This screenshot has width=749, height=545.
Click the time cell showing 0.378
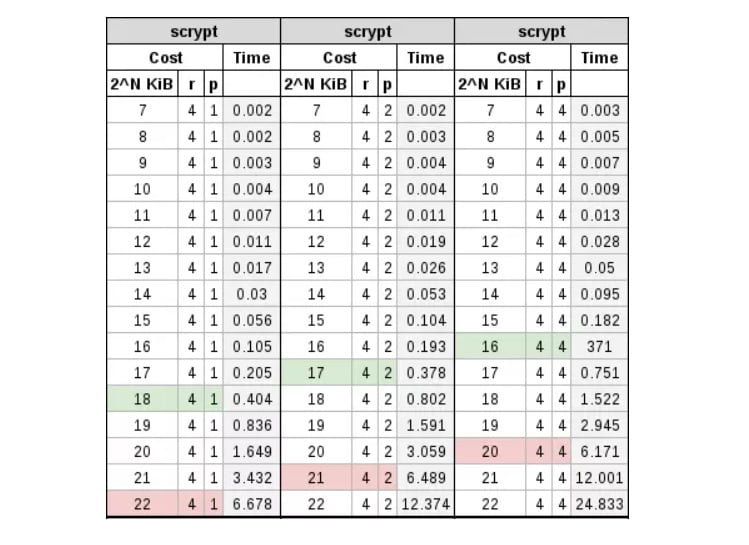tap(425, 372)
